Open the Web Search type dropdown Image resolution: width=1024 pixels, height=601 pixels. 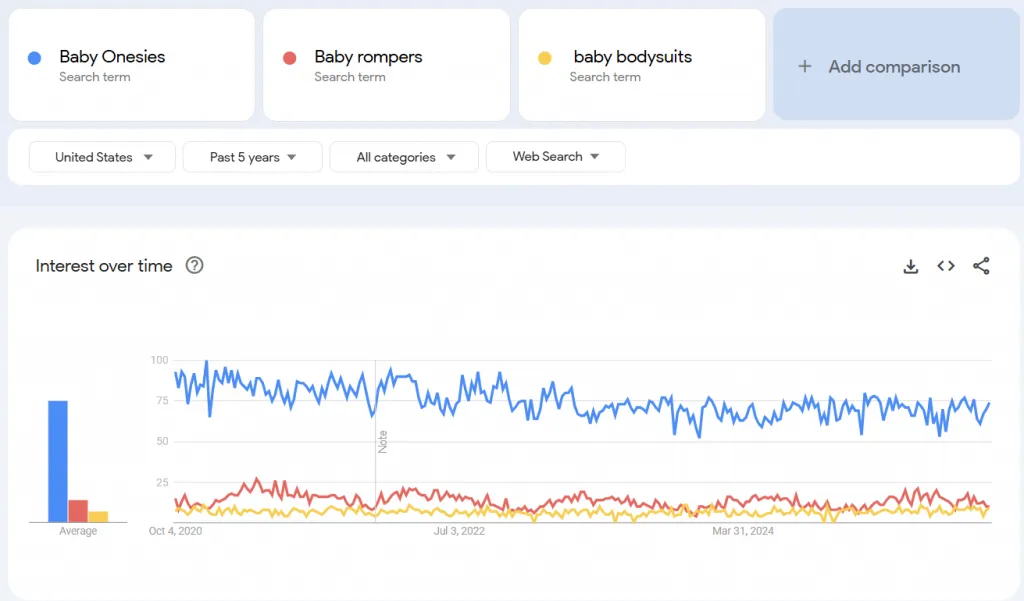coord(556,157)
